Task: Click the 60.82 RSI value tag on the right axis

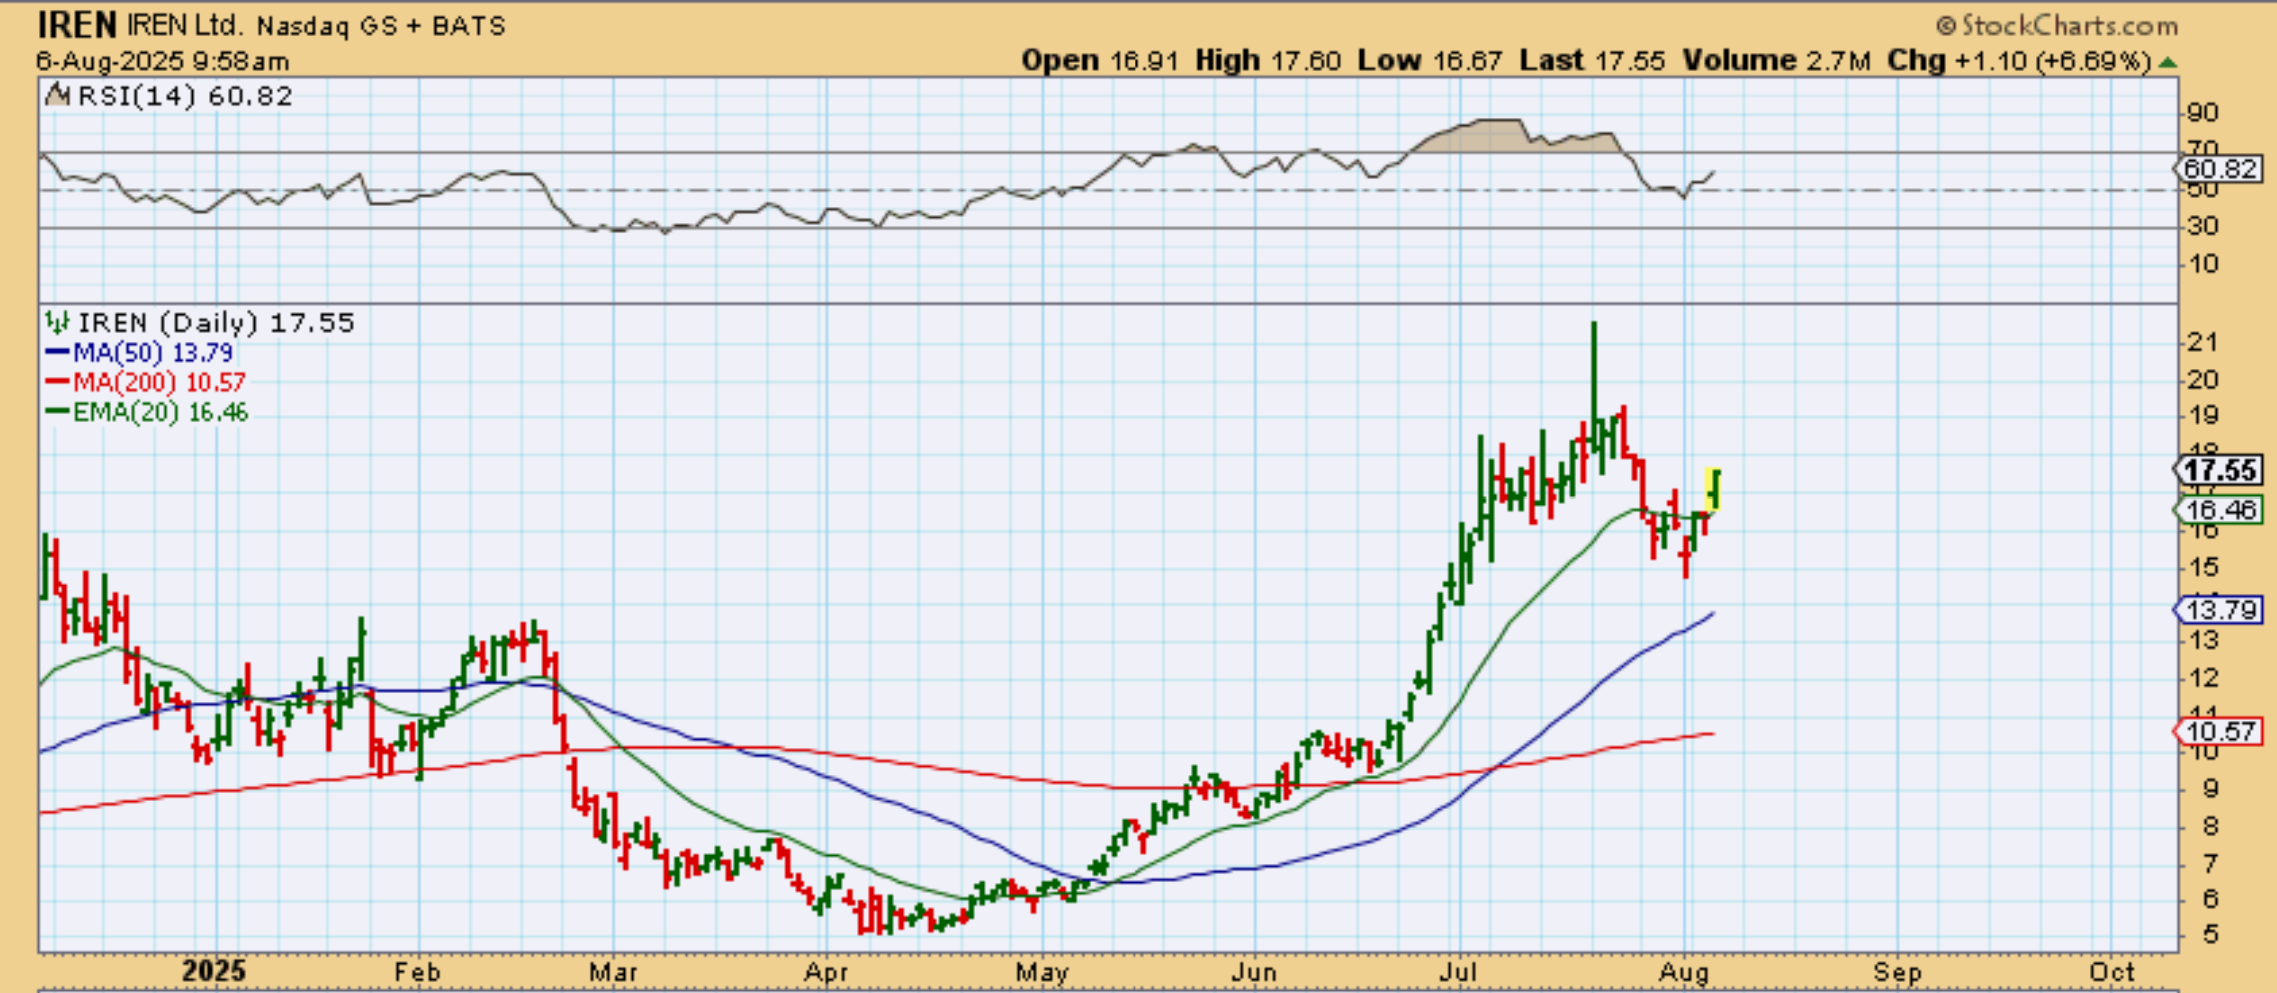Action: click(2219, 169)
